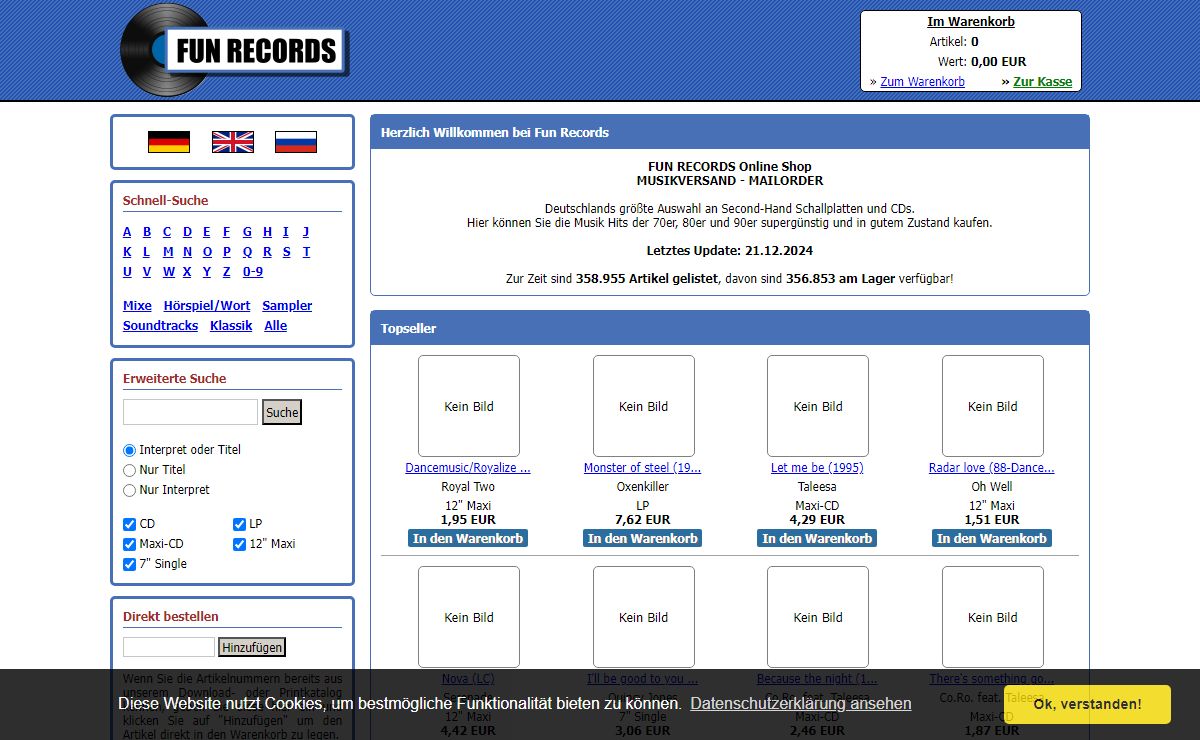Click the 'Nova (LC)' product thumbnail
Image resolution: width=1200 pixels, height=740 pixels.
[x=469, y=617]
